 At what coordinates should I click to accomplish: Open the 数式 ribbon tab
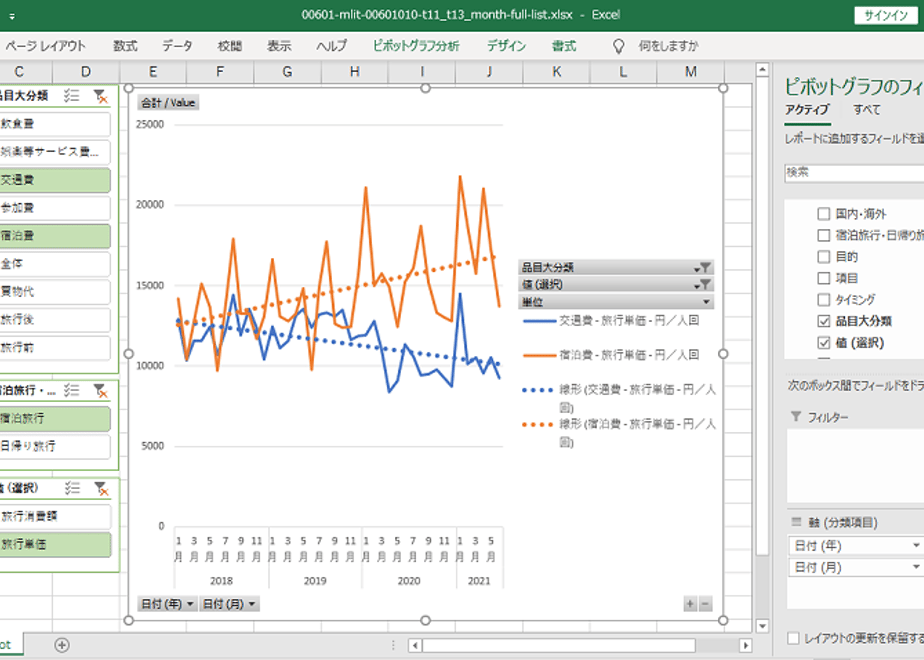pos(126,46)
